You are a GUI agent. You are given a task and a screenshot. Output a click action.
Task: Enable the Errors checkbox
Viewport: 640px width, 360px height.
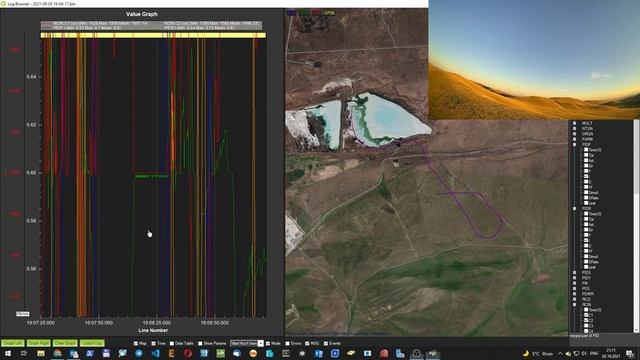point(287,344)
